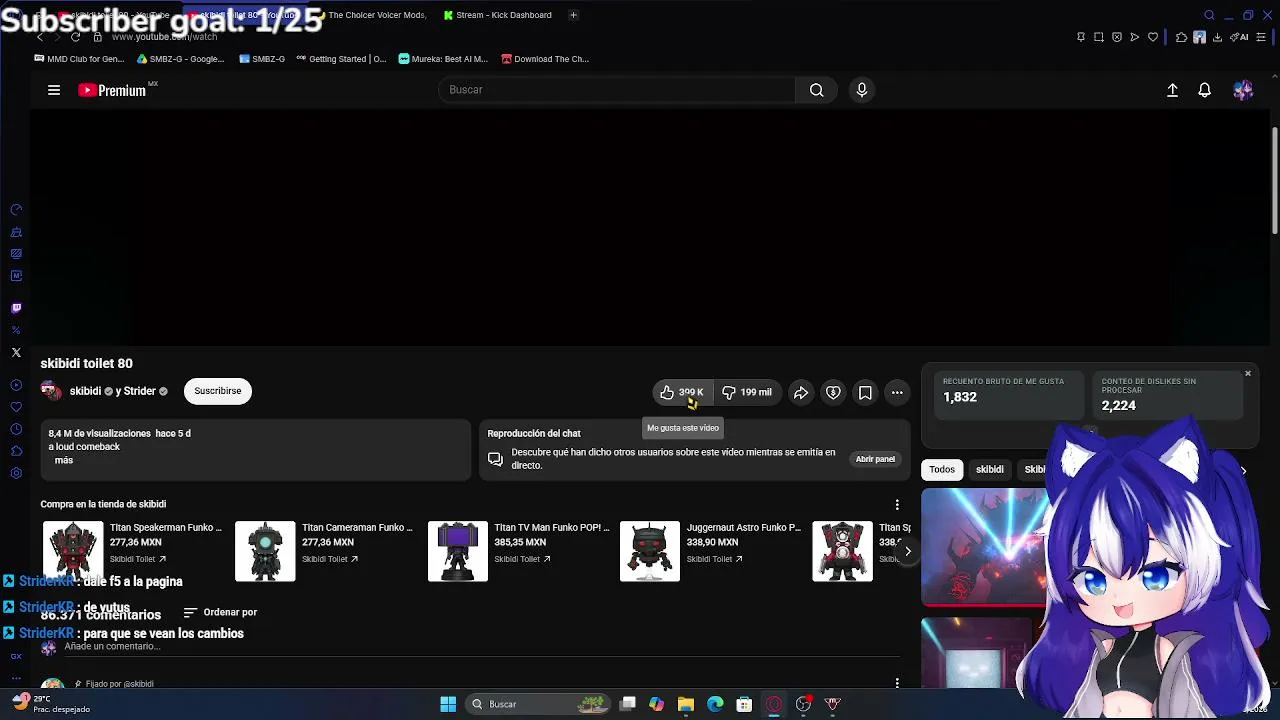Screen dimensions: 1280x720
Task: Click the Suscribirse button
Action: point(218,391)
